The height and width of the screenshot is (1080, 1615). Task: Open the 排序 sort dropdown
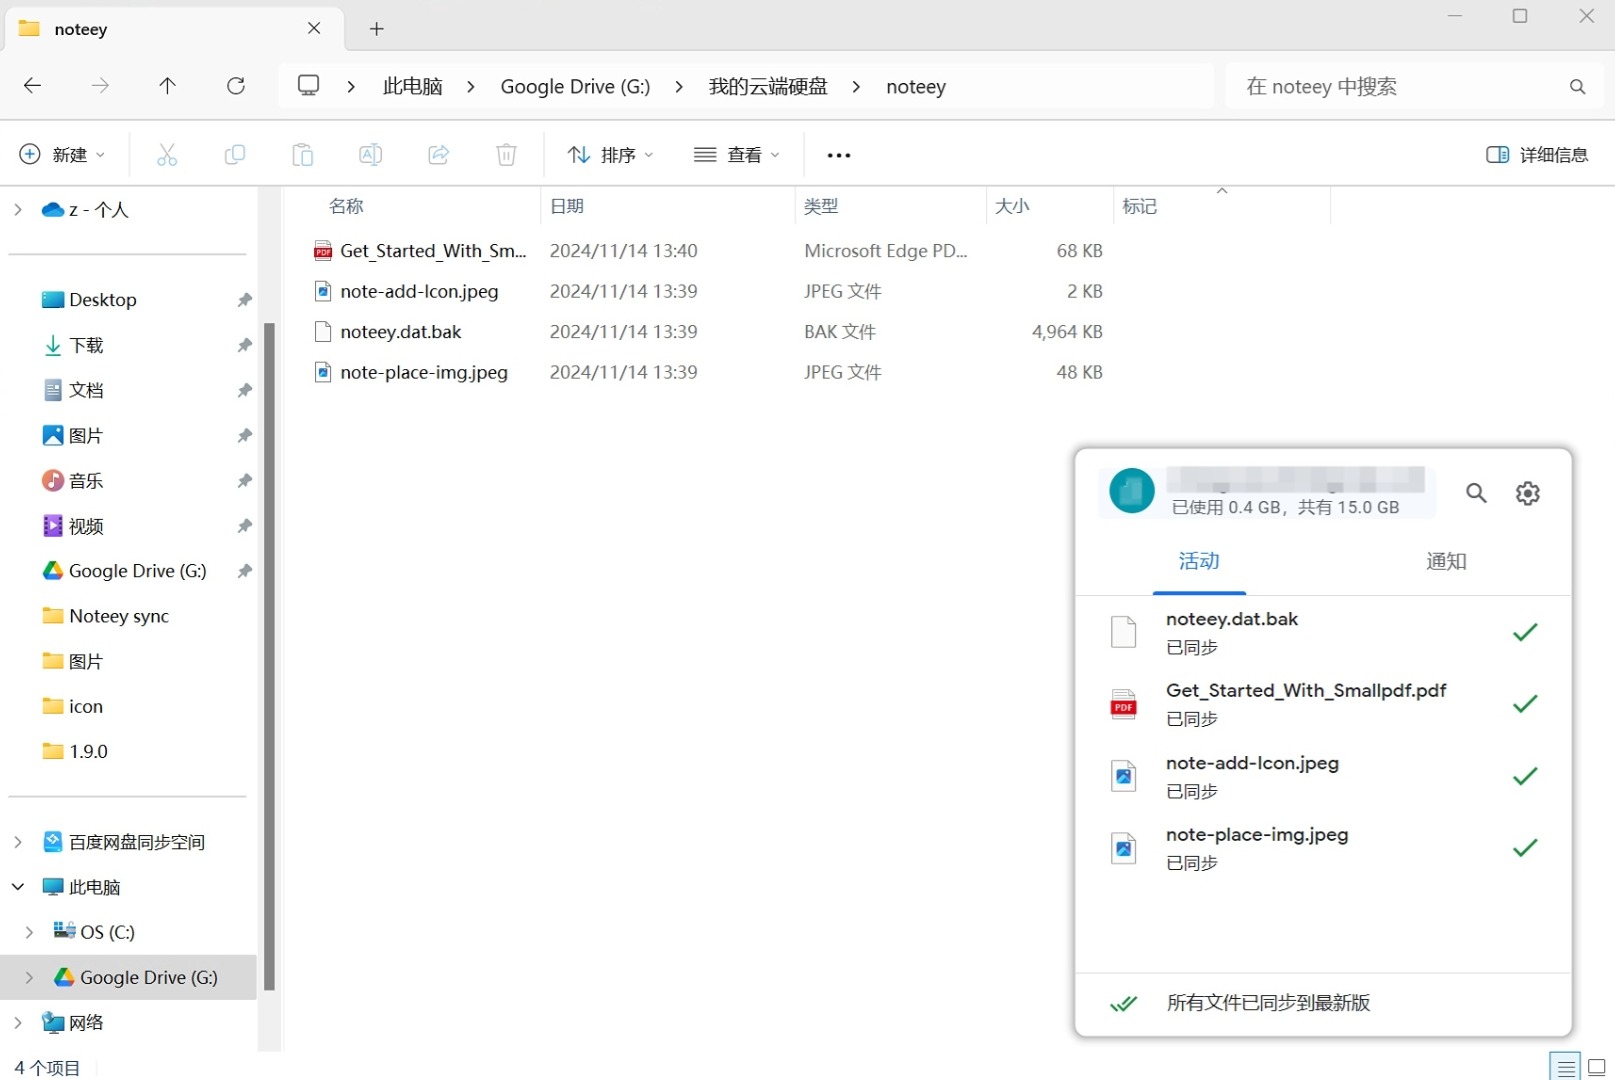[611, 155]
